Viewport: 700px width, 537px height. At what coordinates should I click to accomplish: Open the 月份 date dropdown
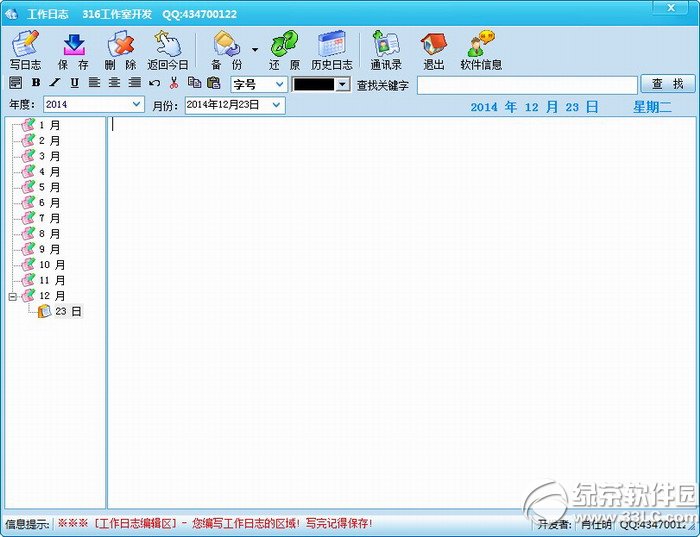235,105
